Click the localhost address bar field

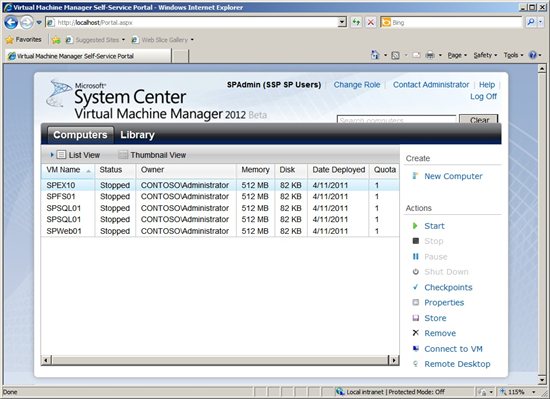click(196, 22)
